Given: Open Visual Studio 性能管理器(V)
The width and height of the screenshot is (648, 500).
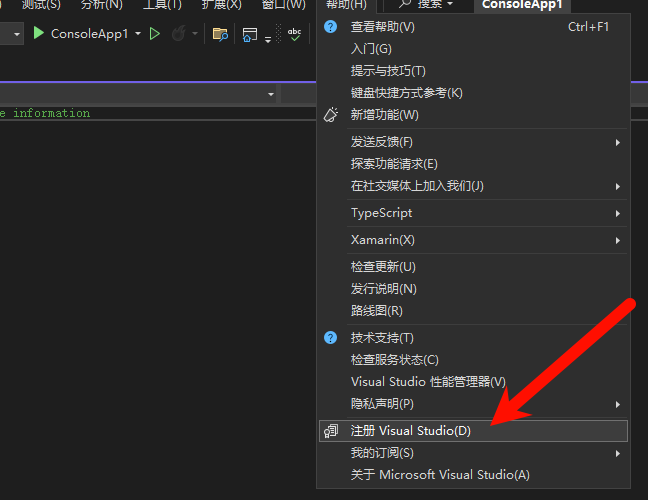Looking at the screenshot, I should point(473,381).
